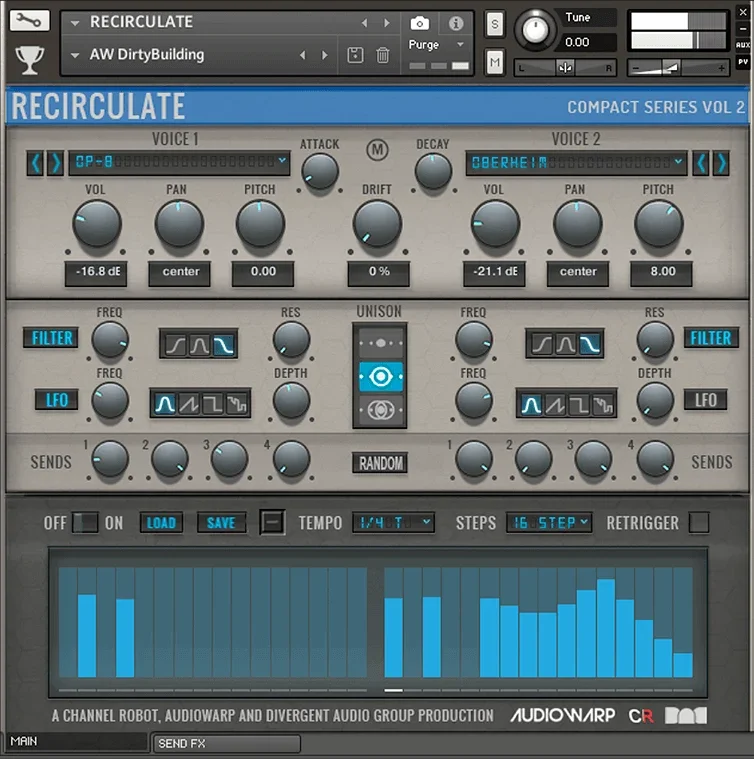Click the PV button

[743, 62]
